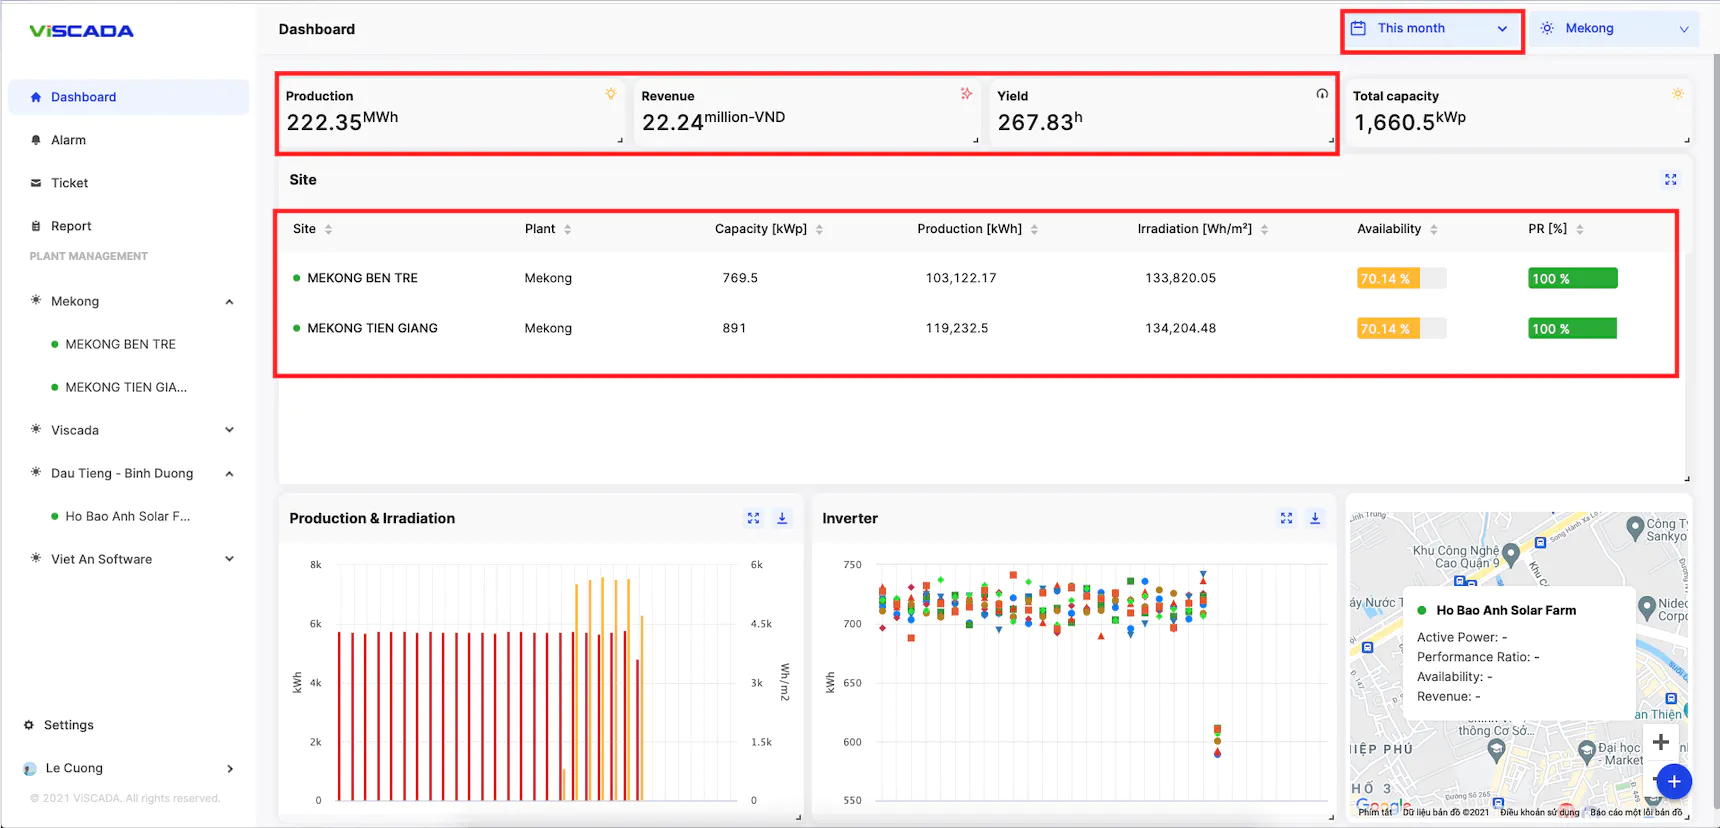
Task: Expand the Viscada plant group
Action: click(229, 430)
